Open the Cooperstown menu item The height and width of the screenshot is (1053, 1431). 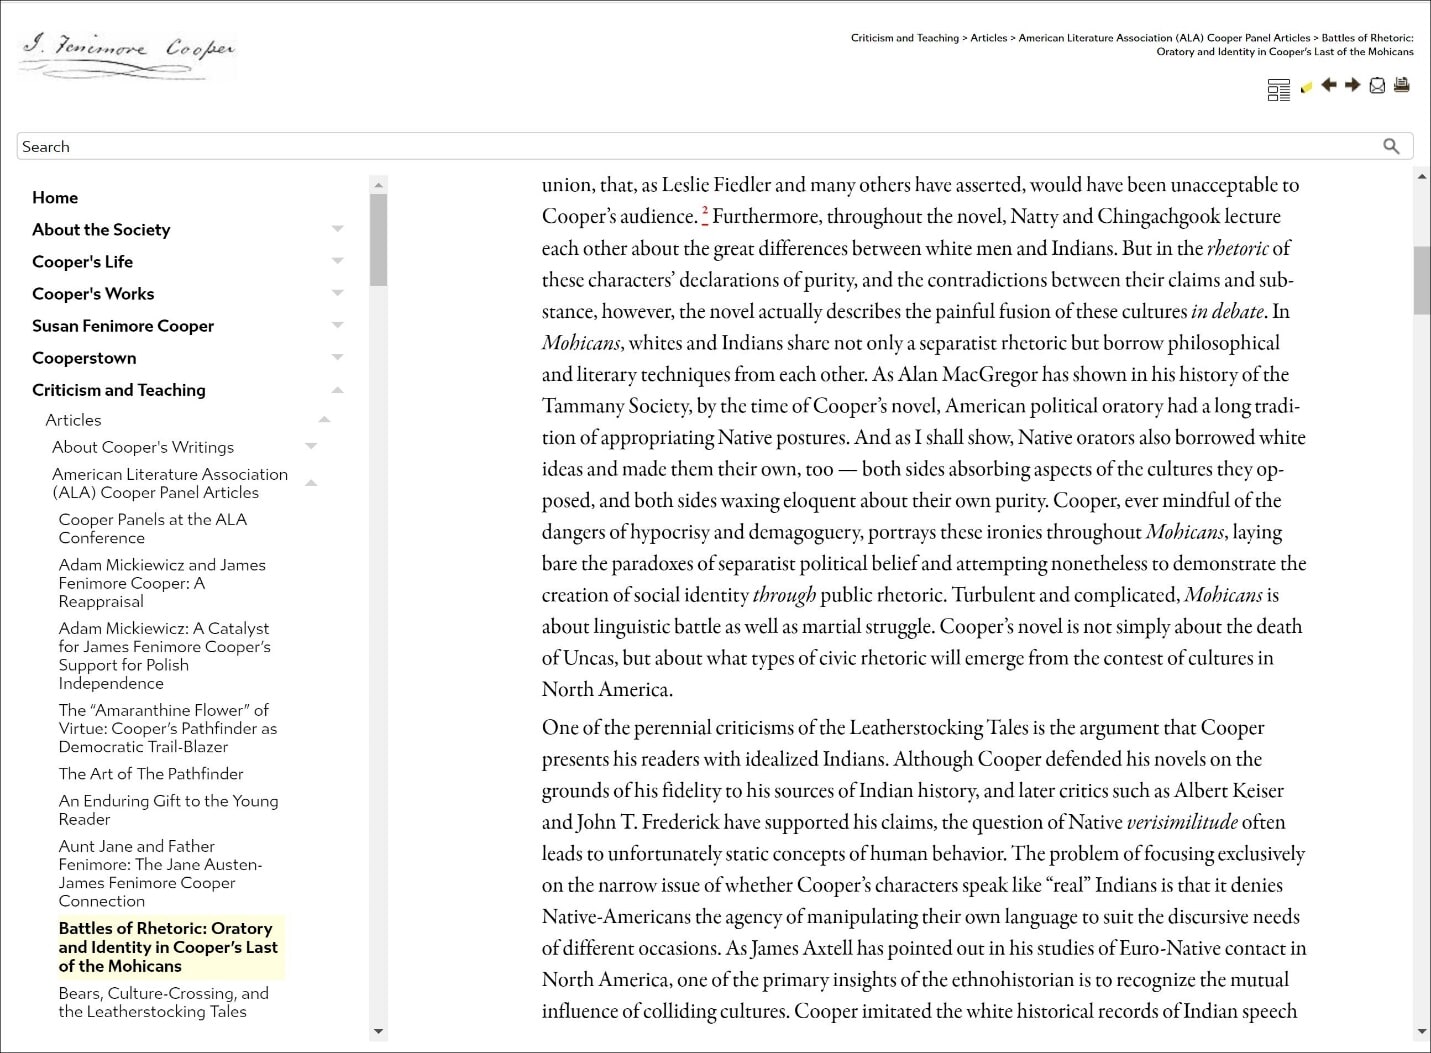[84, 358]
